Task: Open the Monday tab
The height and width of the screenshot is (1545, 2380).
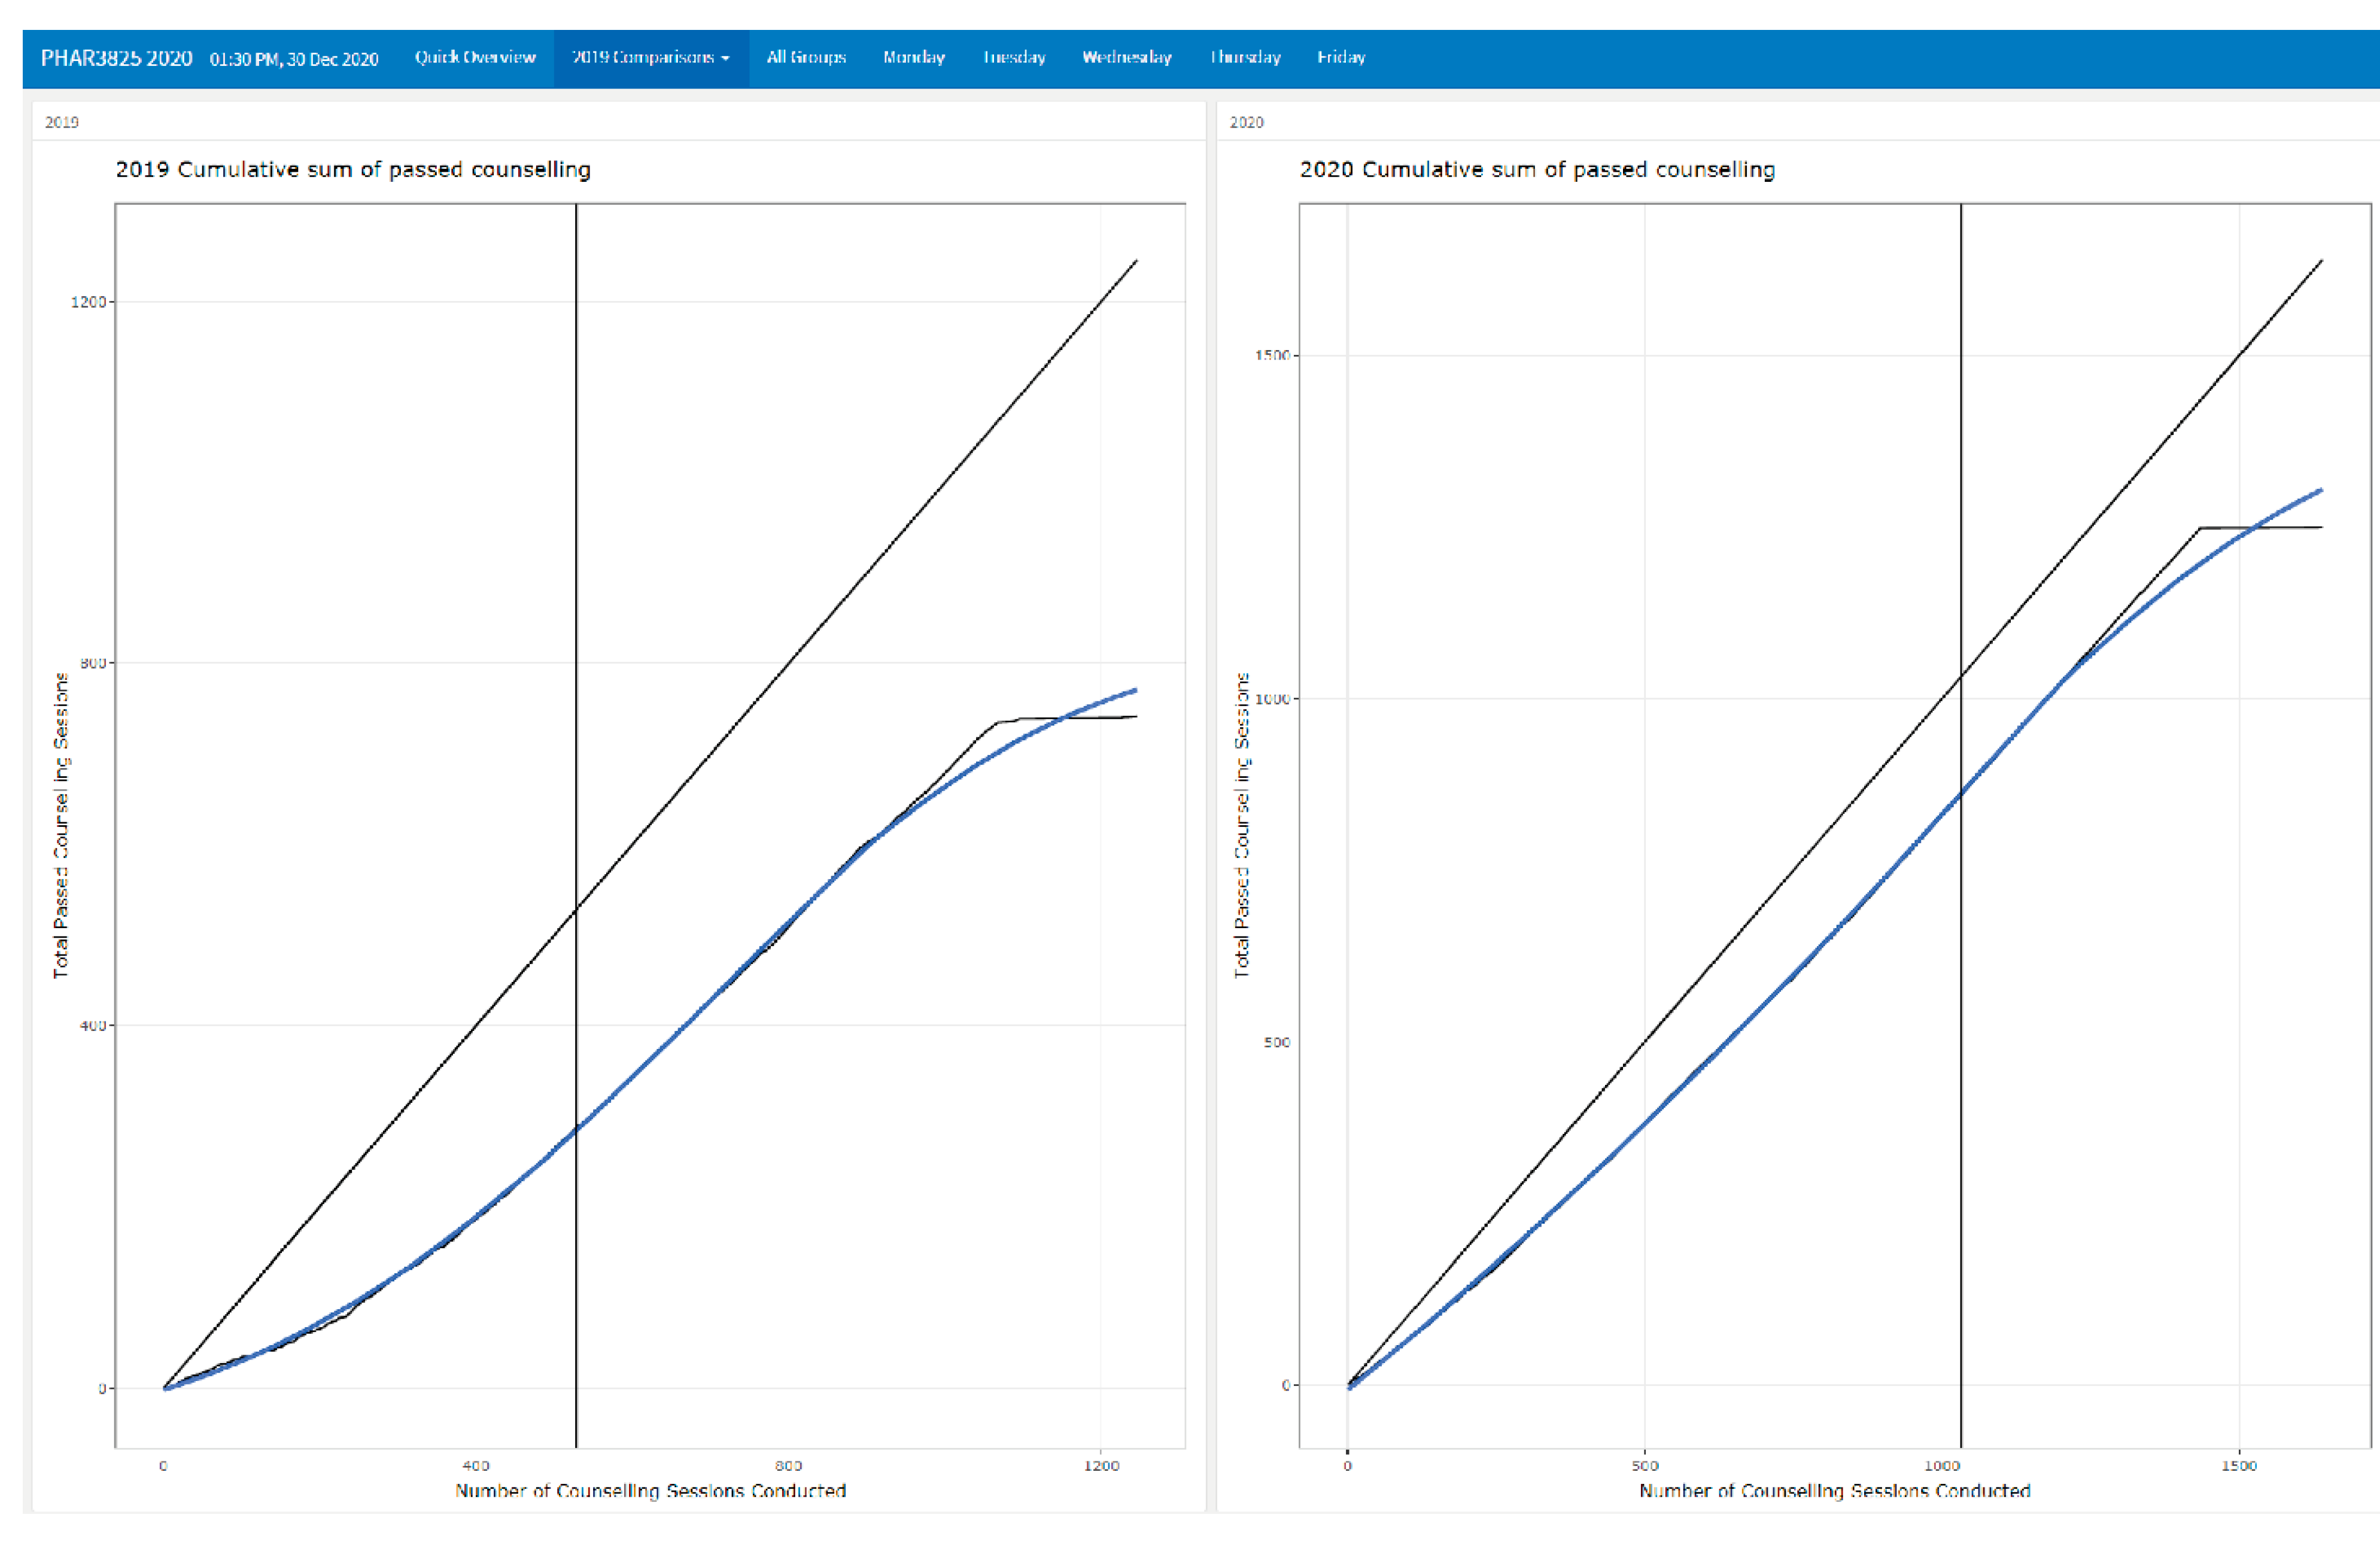Action: coord(914,58)
